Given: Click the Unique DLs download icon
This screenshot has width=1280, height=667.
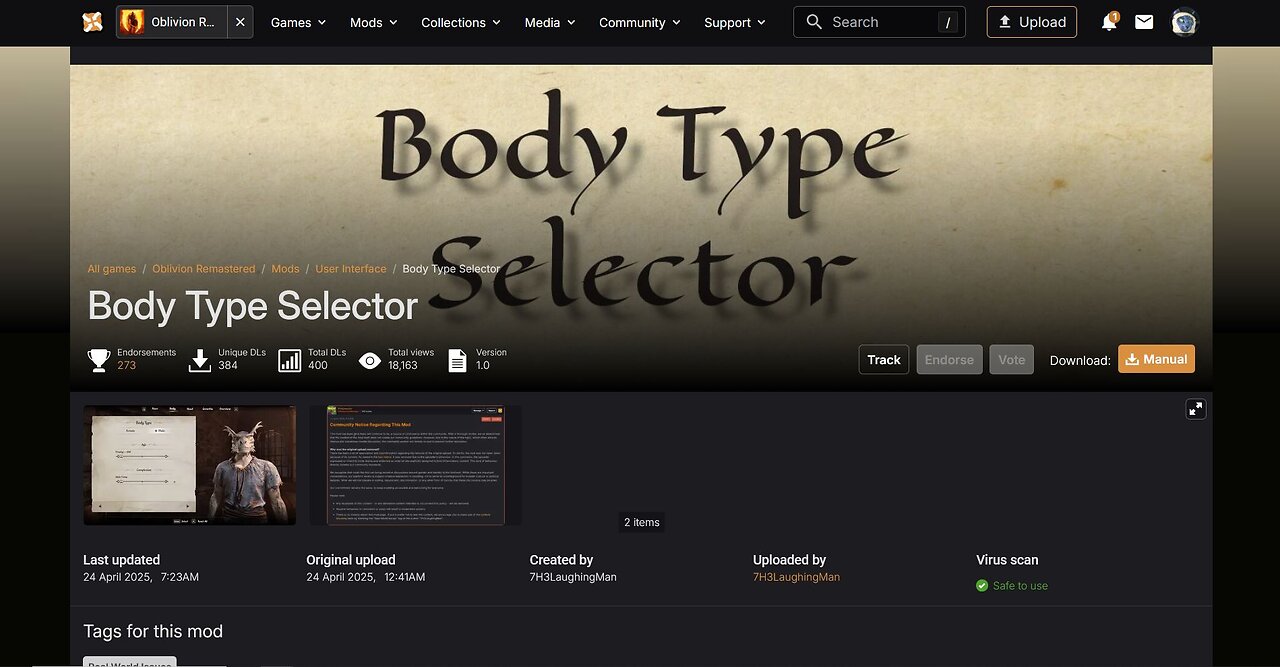Looking at the screenshot, I should pyautogui.click(x=200, y=360).
